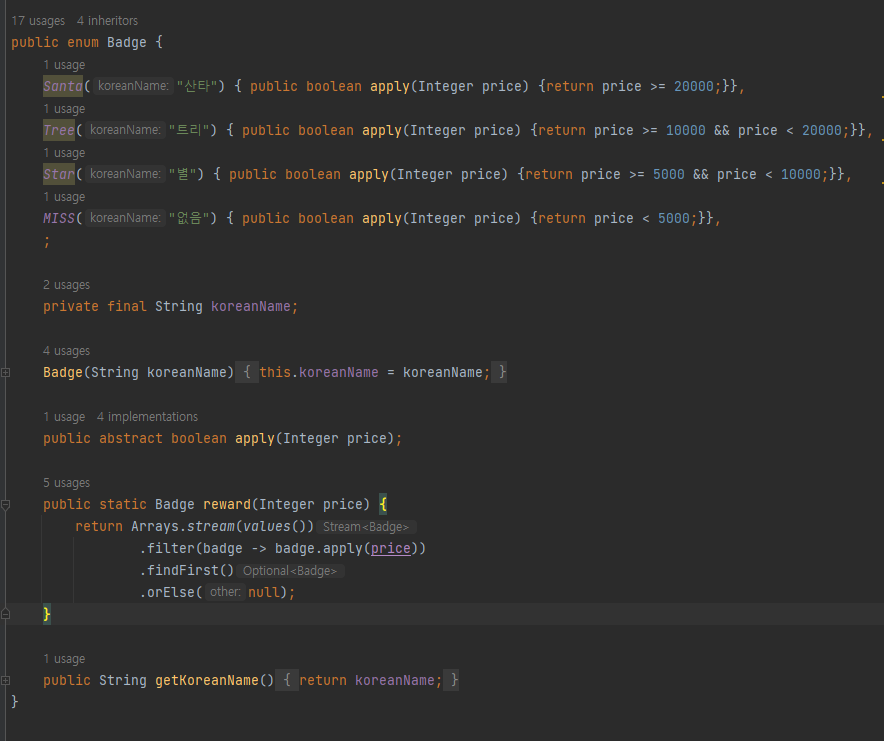Click the "별" string literal
884x741 pixels.
point(183,174)
